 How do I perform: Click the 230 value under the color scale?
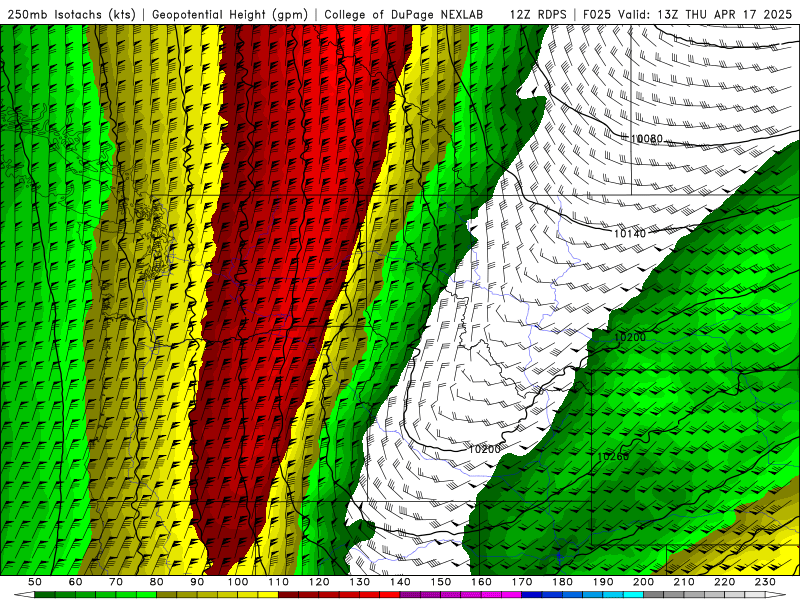click(765, 582)
